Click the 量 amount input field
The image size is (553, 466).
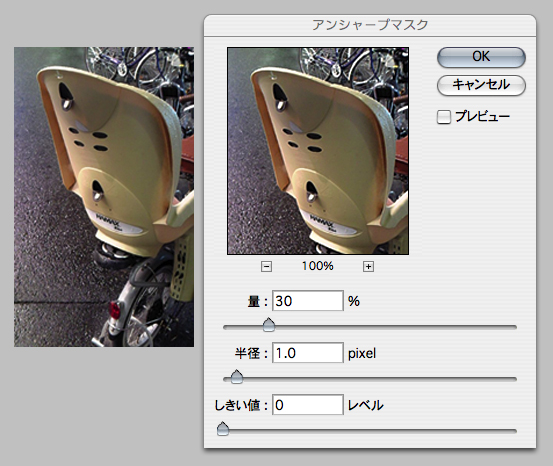(308, 301)
